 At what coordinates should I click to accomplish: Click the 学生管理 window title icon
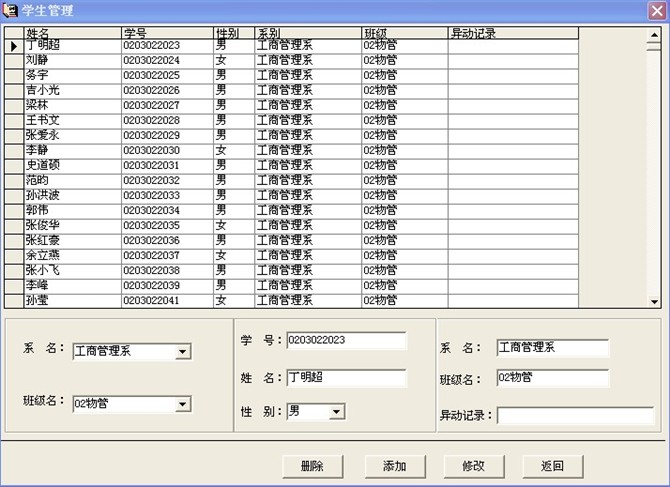(x=10, y=10)
